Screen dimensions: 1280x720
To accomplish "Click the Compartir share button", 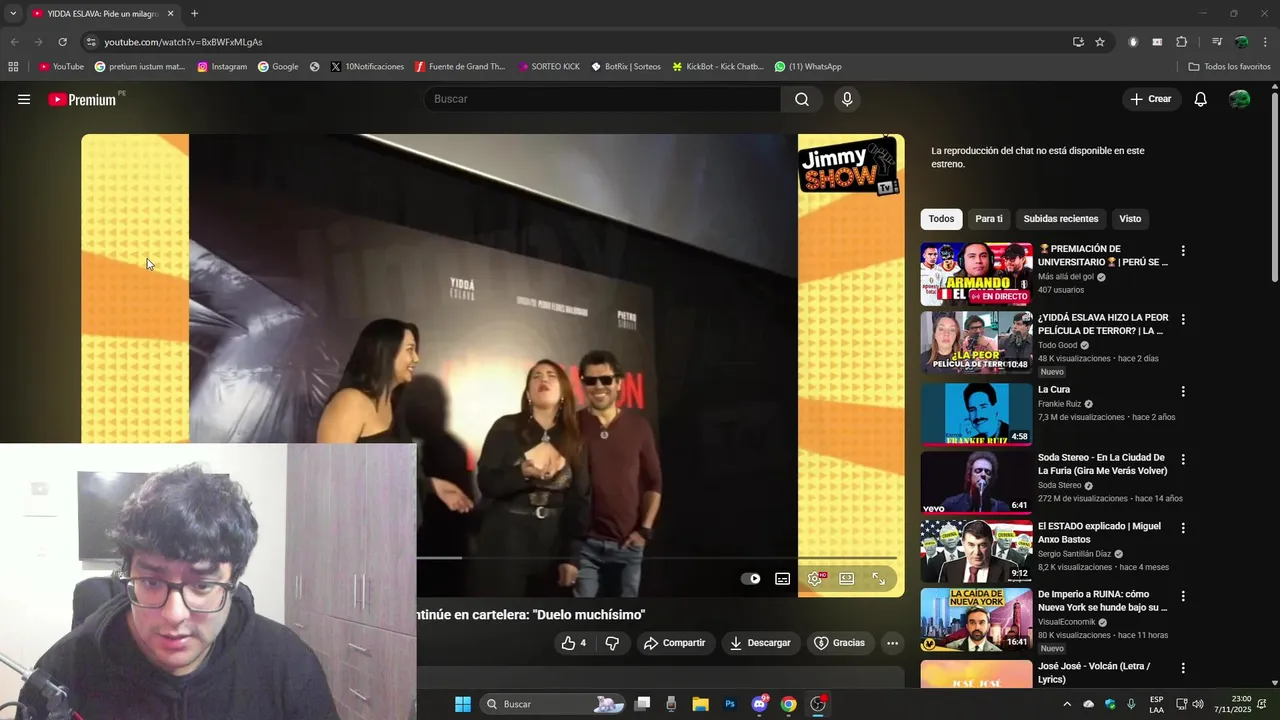I will [674, 643].
